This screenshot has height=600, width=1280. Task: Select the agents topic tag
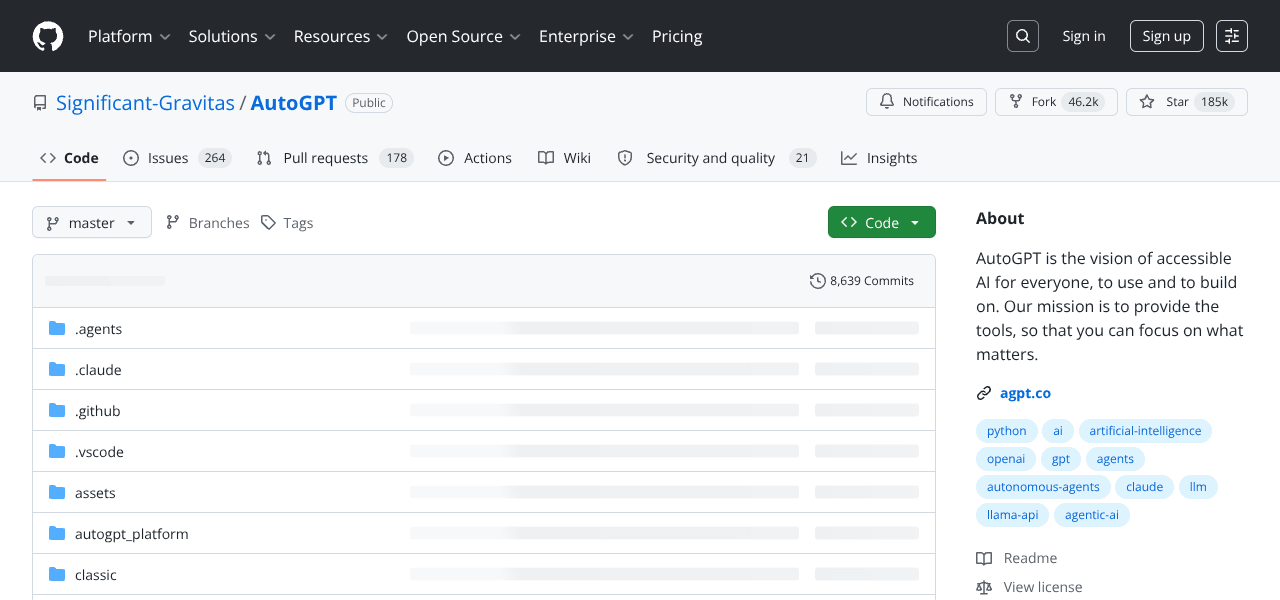(1115, 459)
